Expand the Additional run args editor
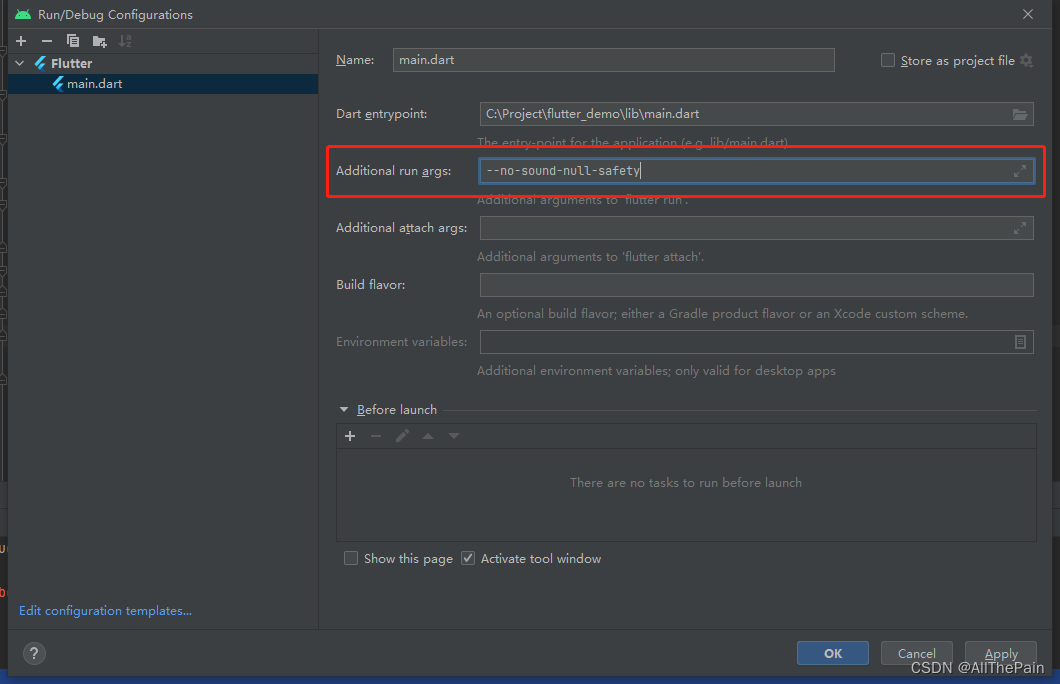 (1020, 170)
